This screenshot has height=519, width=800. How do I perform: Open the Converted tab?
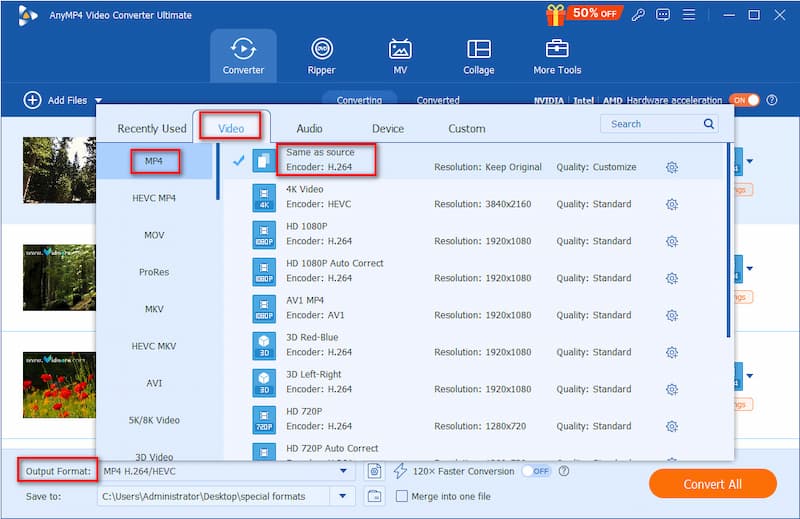click(438, 100)
